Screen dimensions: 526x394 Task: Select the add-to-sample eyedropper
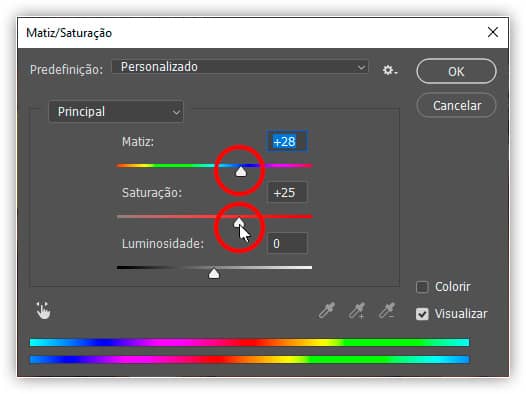click(x=357, y=310)
